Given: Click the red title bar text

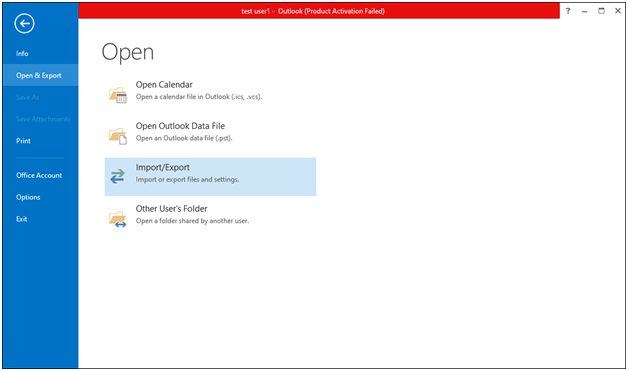Looking at the screenshot, I should tap(313, 11).
